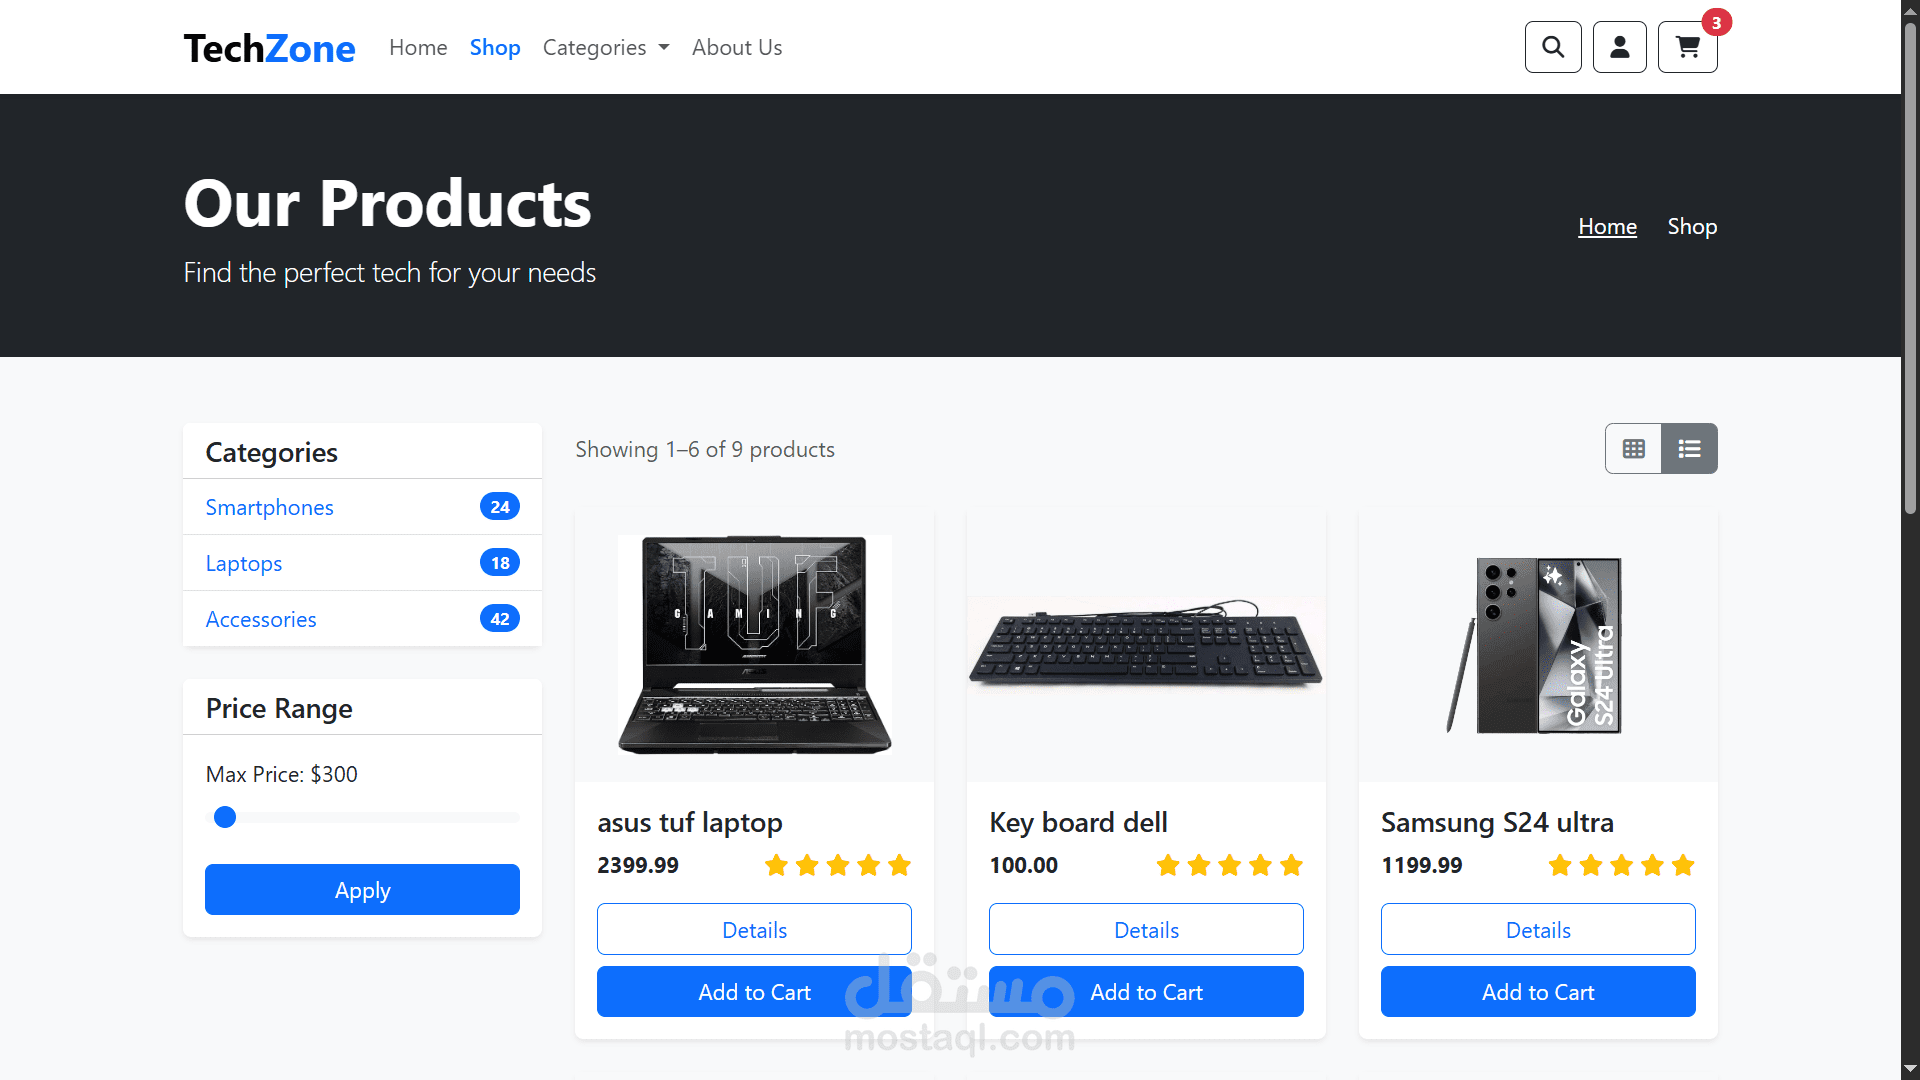Click the Apply price filter button

pos(362,890)
